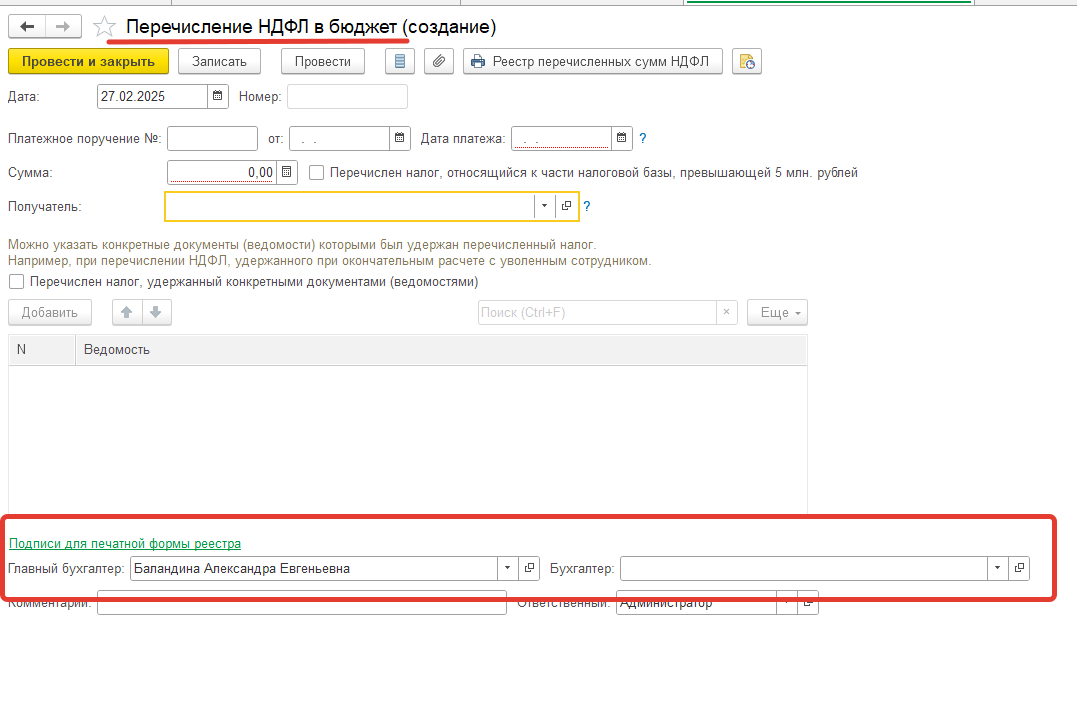Check 'Перечислен налог, удержанный конкретными документами'

pos(16,282)
